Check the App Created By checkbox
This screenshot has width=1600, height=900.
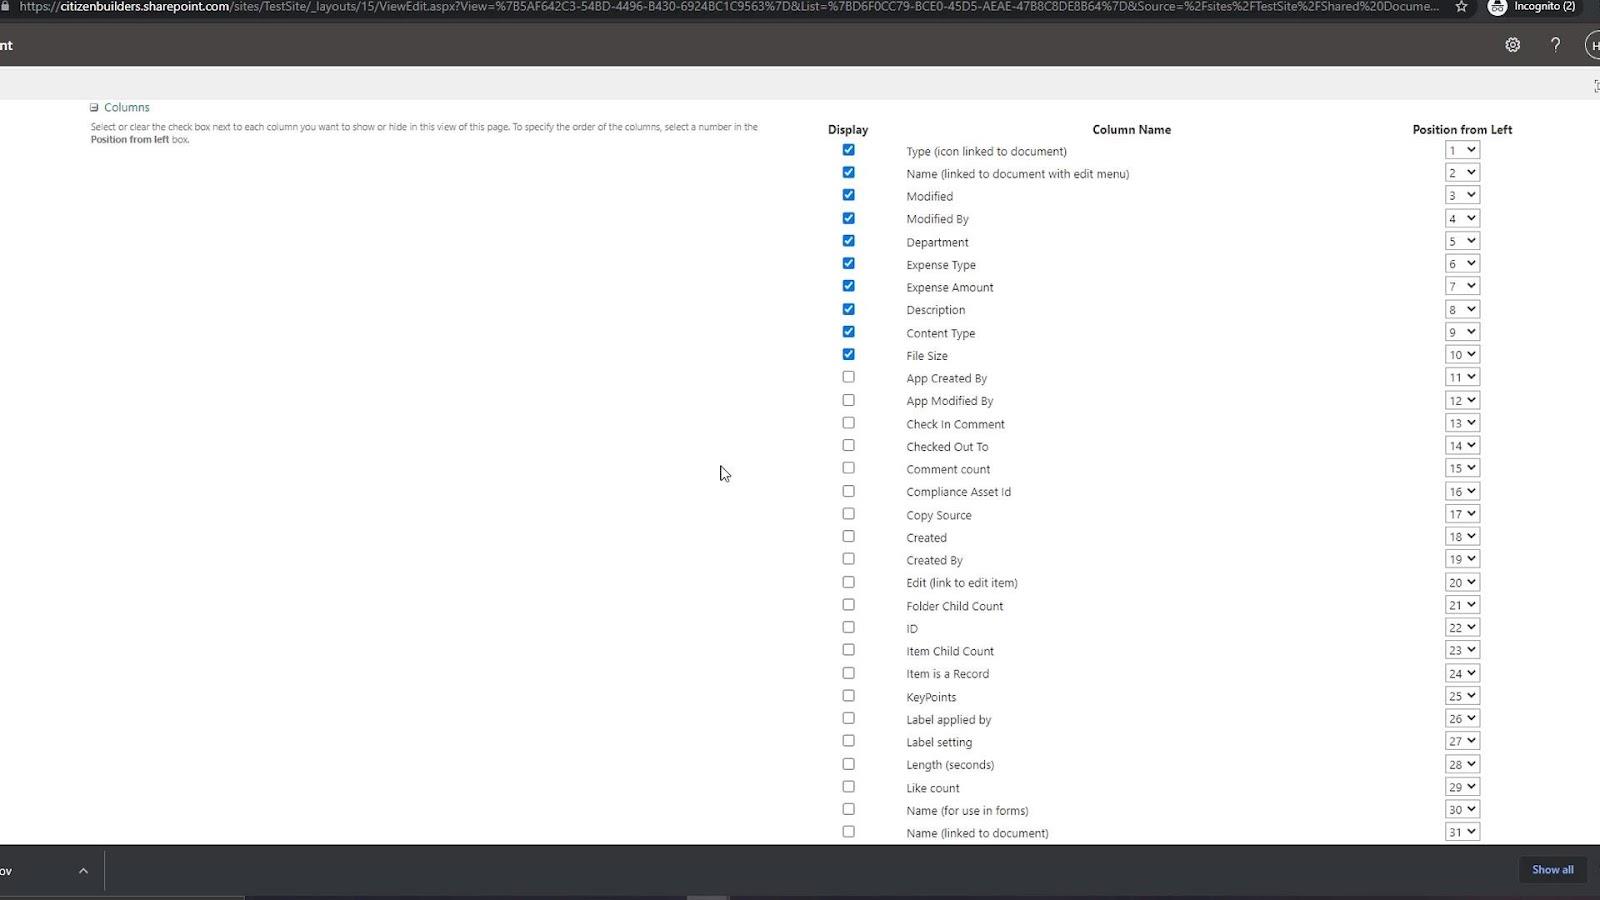click(x=848, y=377)
